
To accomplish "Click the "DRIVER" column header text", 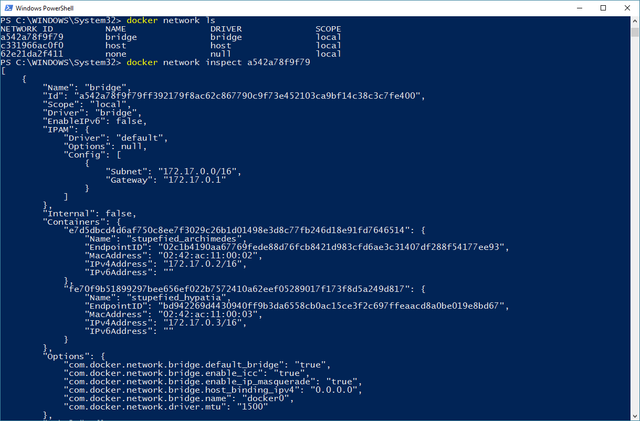I will [226, 29].
